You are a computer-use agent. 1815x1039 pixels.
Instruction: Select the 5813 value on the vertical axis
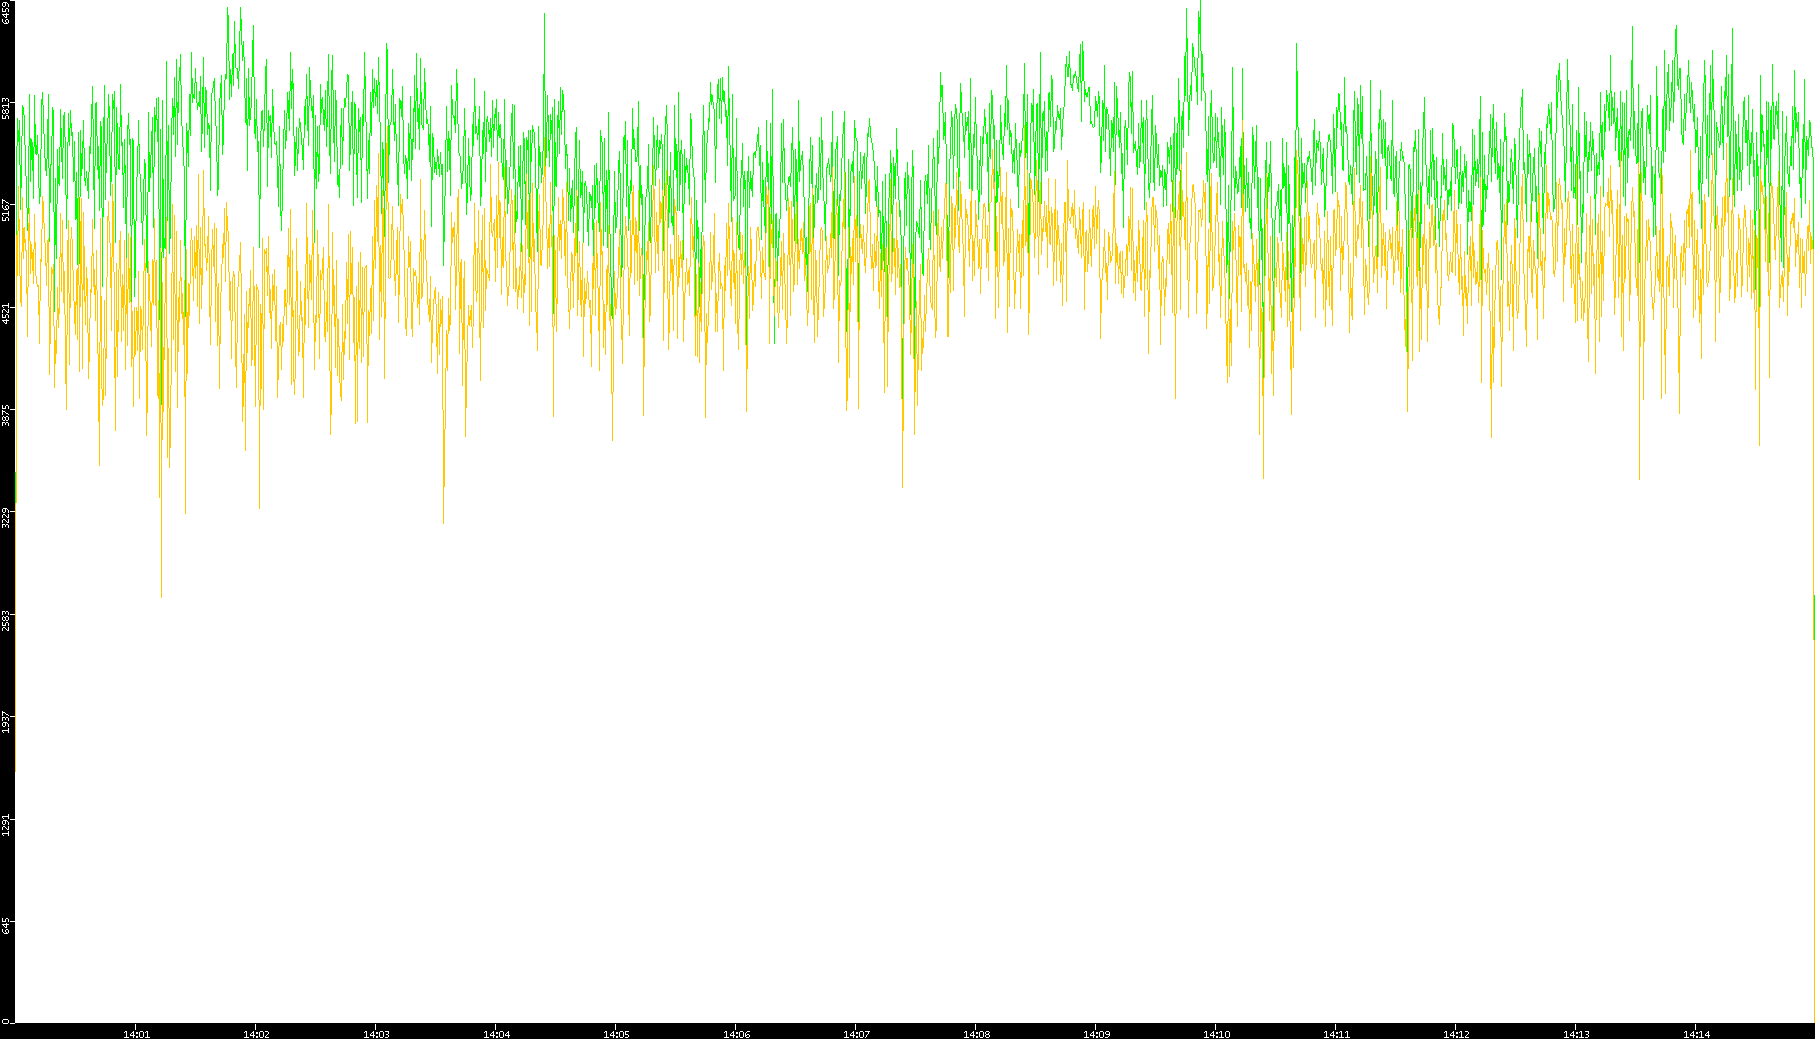7,108
